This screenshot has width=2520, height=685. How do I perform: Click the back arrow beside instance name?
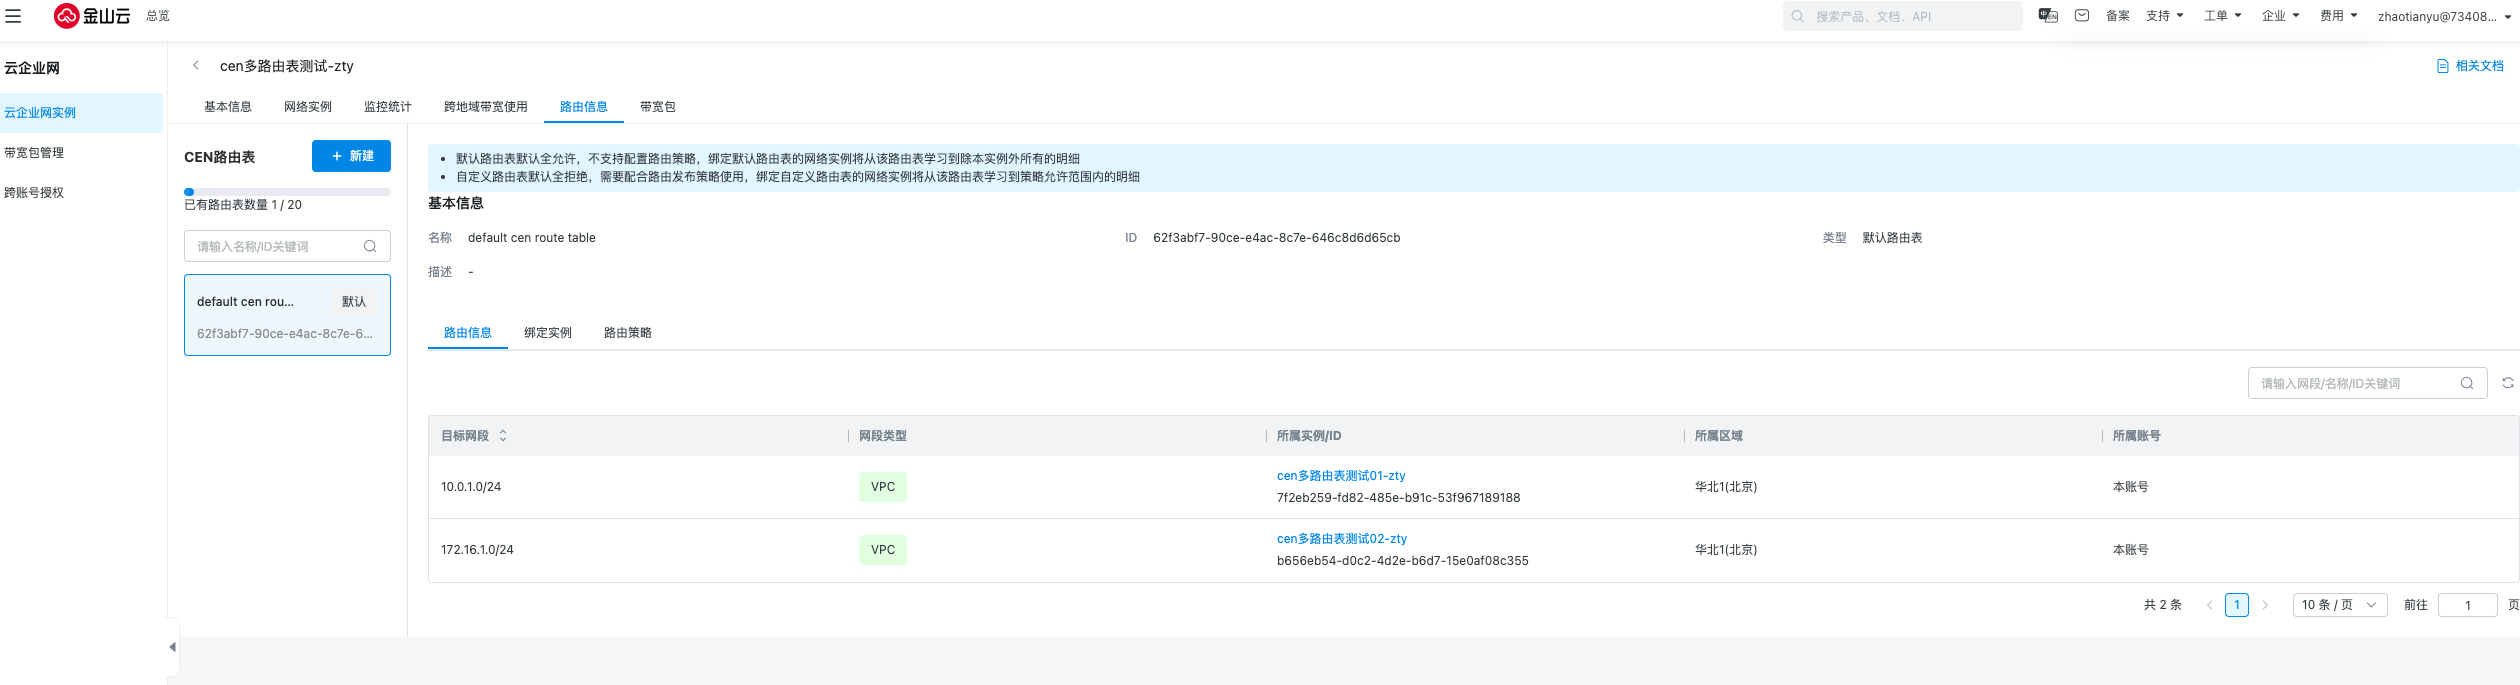coord(196,66)
